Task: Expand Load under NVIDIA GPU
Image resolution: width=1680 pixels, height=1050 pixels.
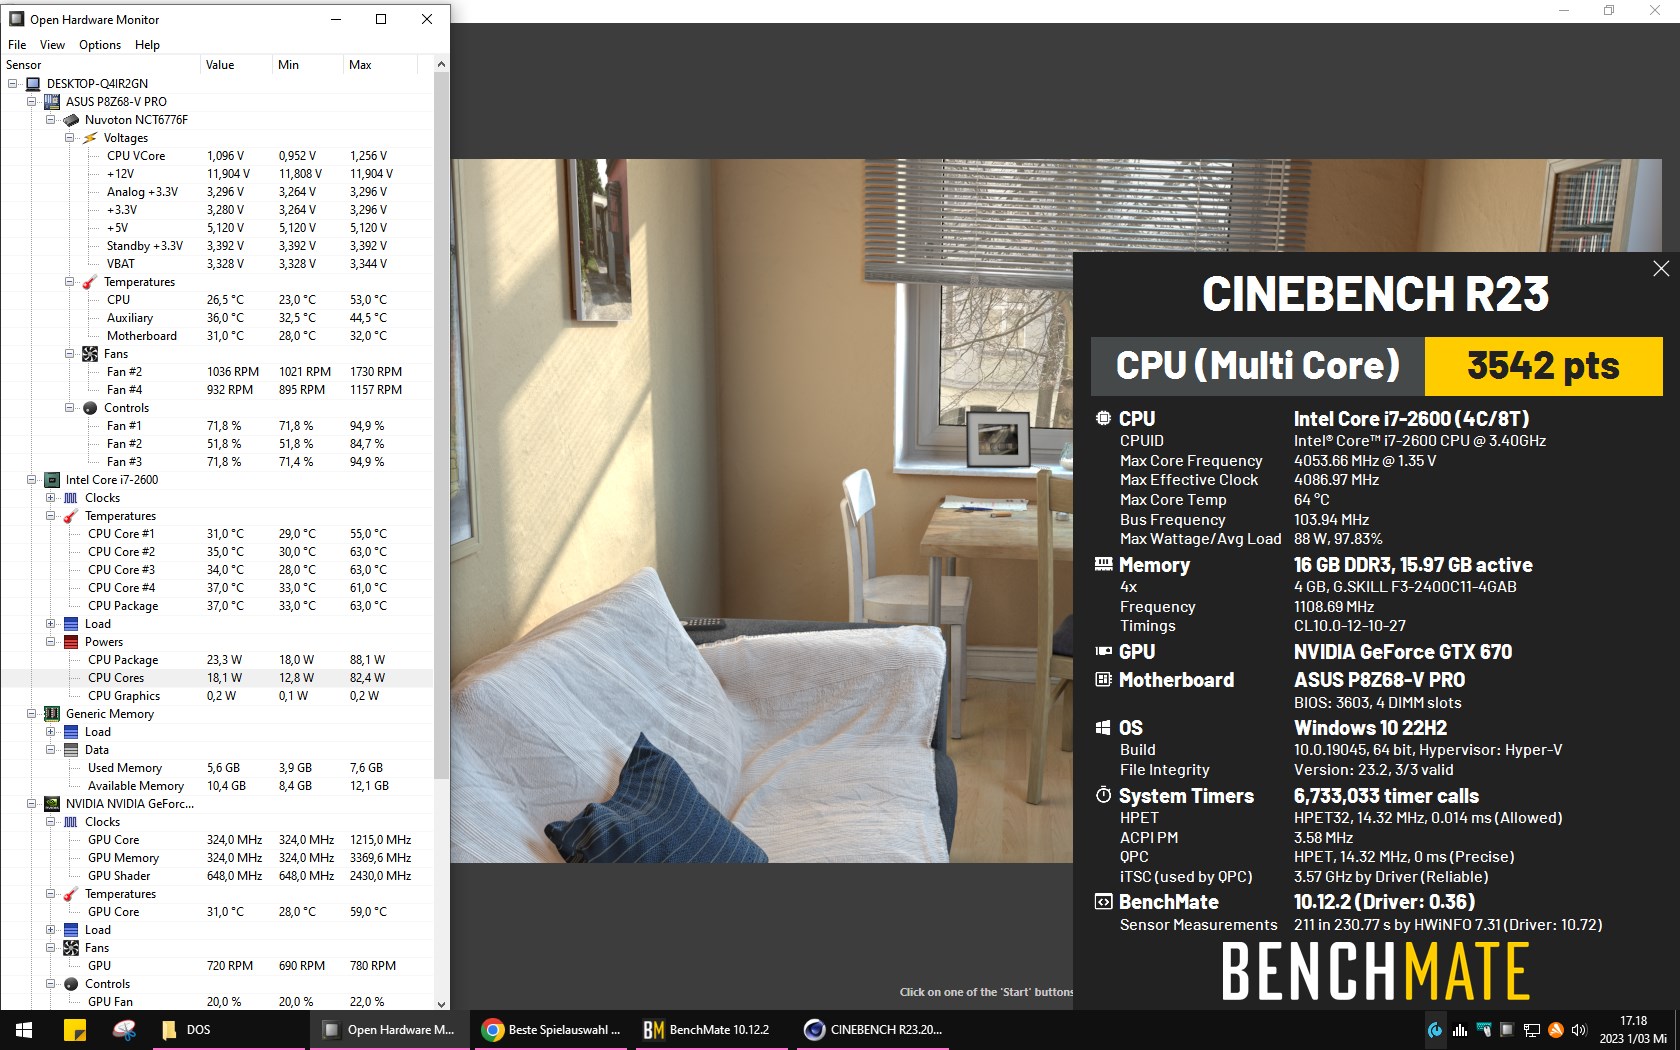Action: coord(51,930)
